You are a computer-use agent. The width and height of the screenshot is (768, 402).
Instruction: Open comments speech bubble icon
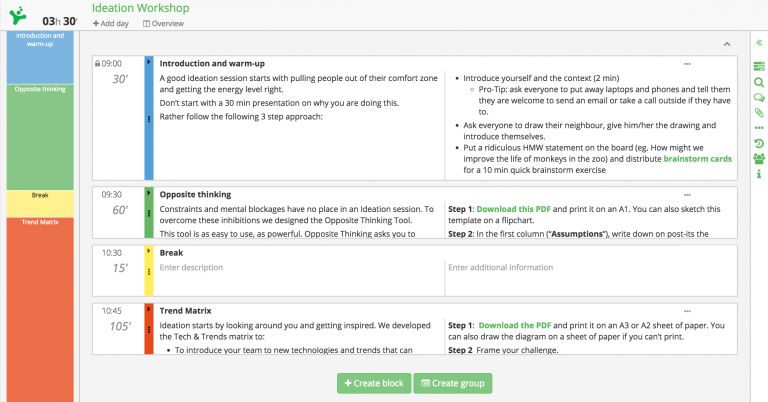pyautogui.click(x=759, y=98)
